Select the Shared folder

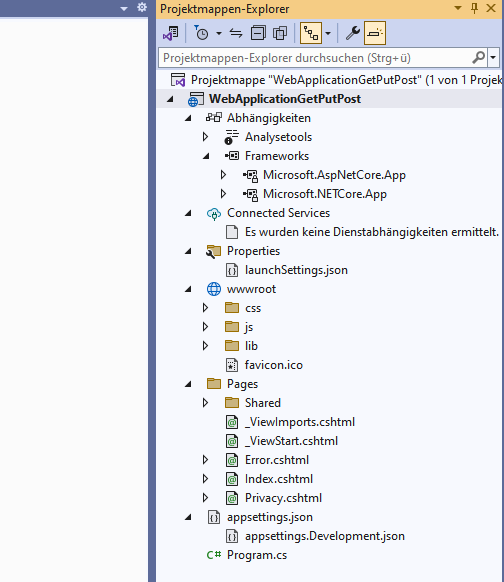263,403
